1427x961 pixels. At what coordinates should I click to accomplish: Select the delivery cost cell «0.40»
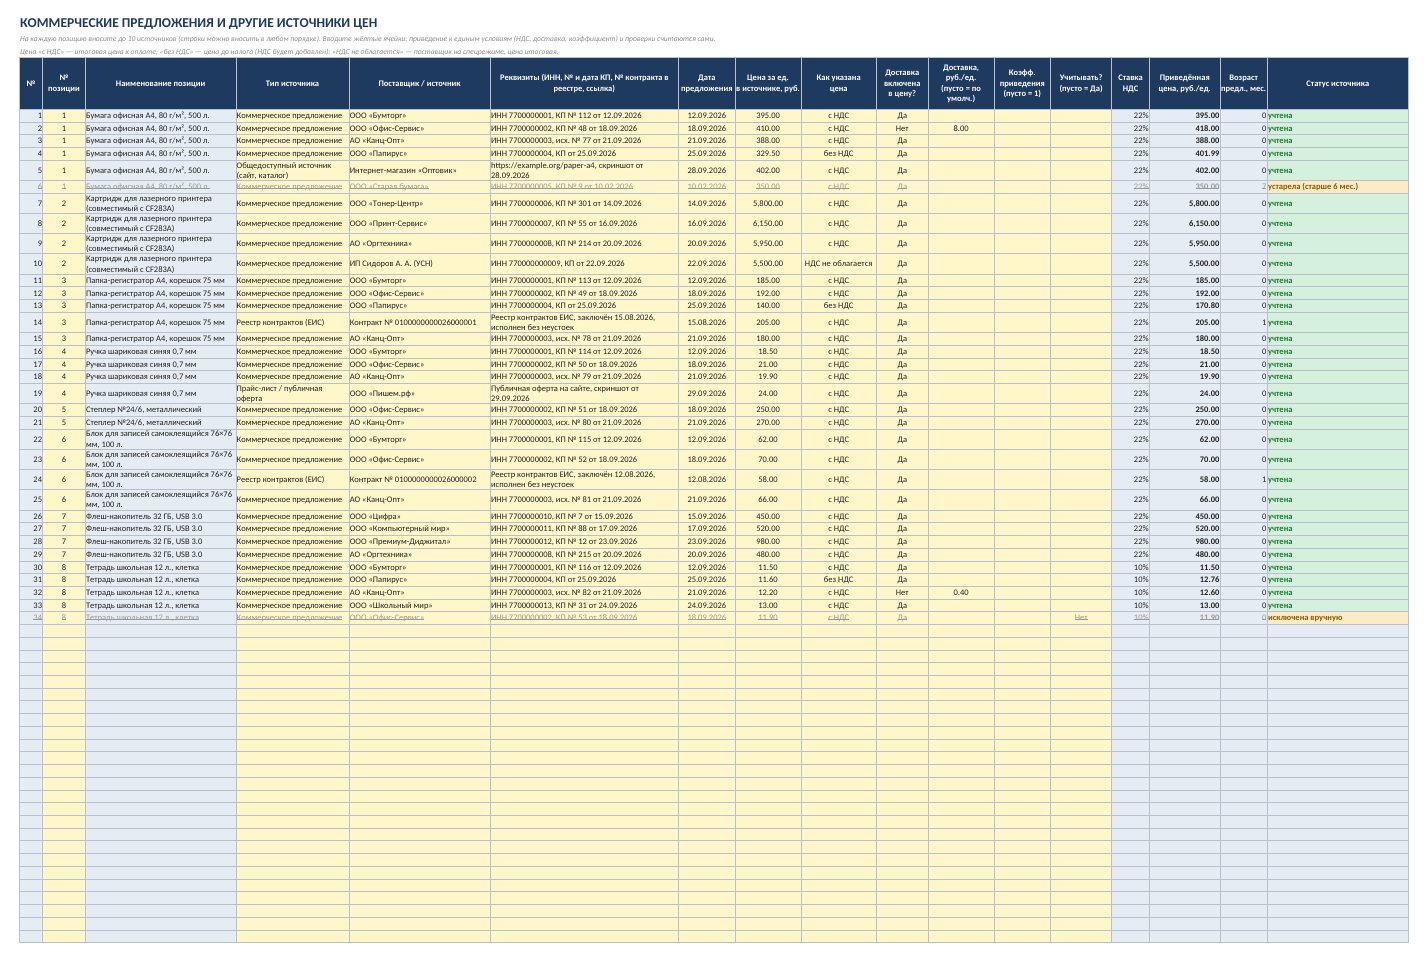961,593
